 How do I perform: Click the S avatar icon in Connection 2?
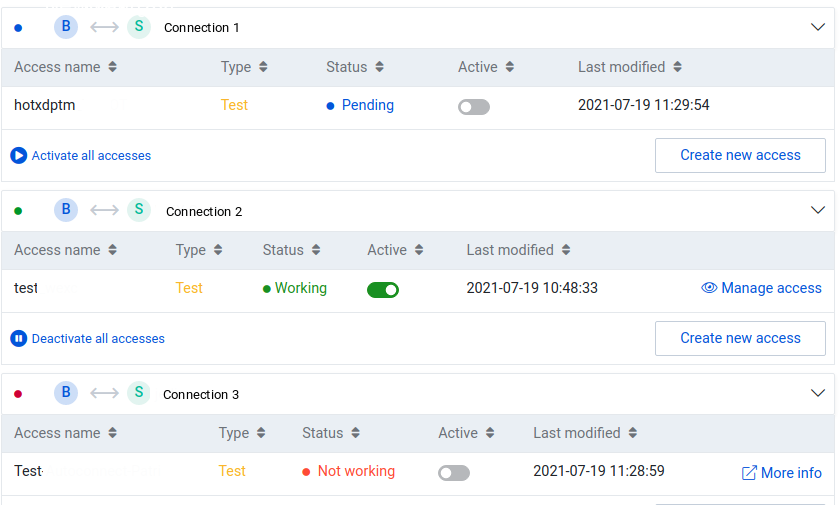click(139, 210)
